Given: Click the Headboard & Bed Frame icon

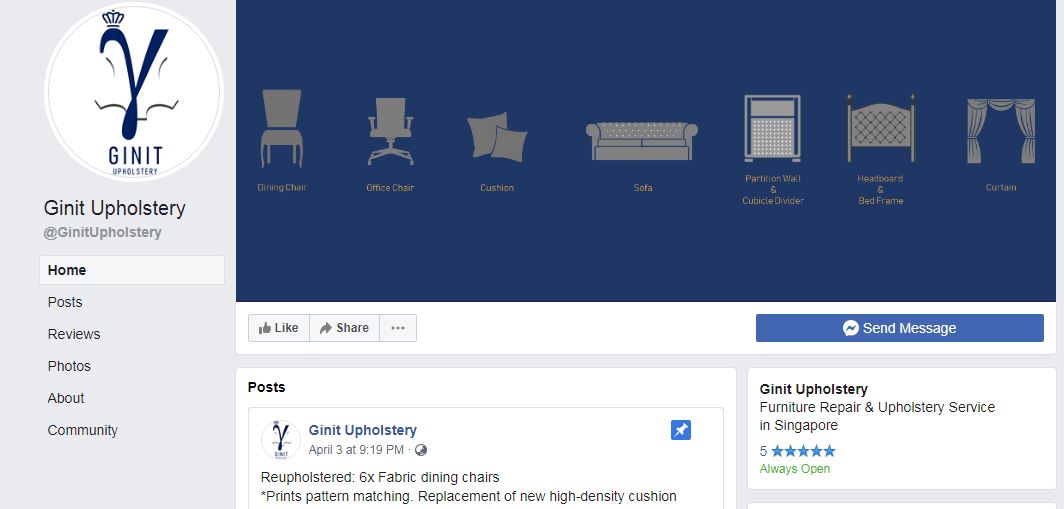Looking at the screenshot, I should 881,128.
